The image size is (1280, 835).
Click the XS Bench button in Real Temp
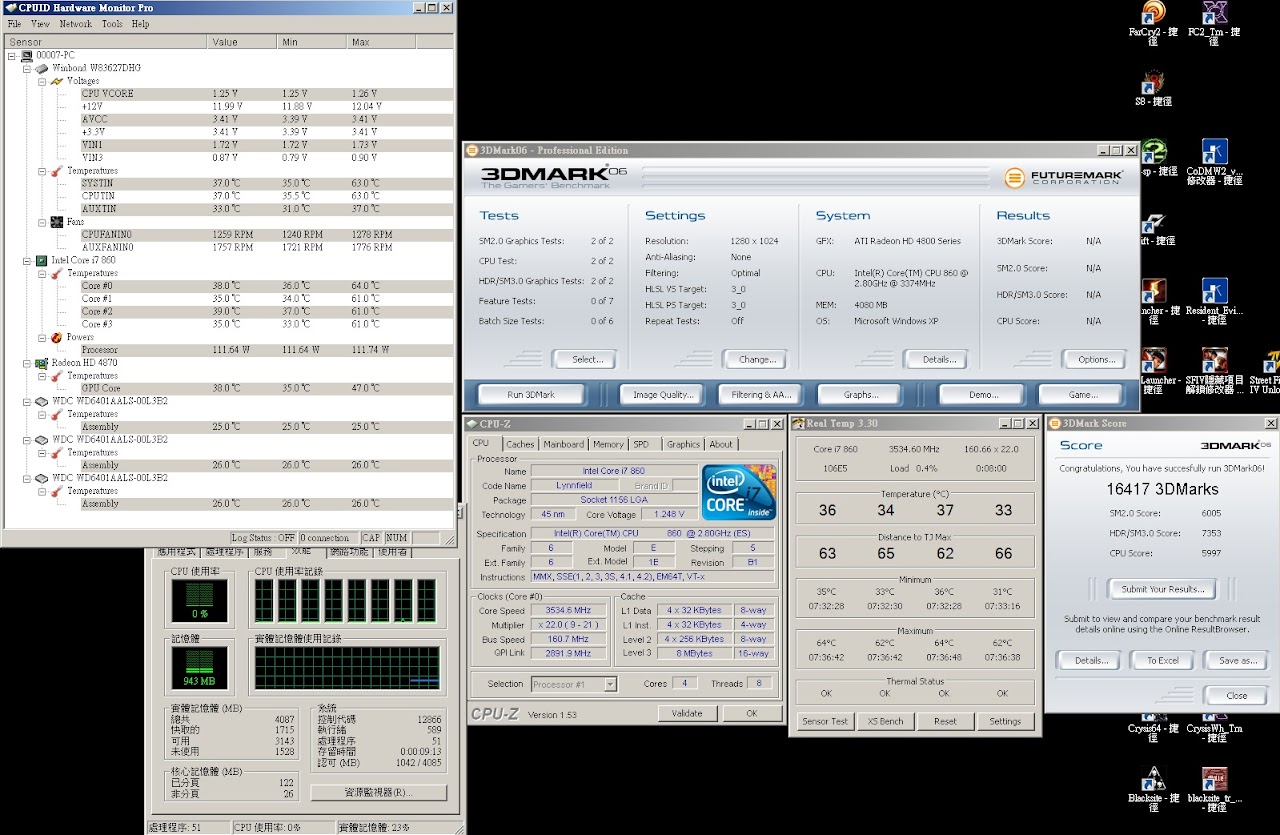[x=885, y=721]
